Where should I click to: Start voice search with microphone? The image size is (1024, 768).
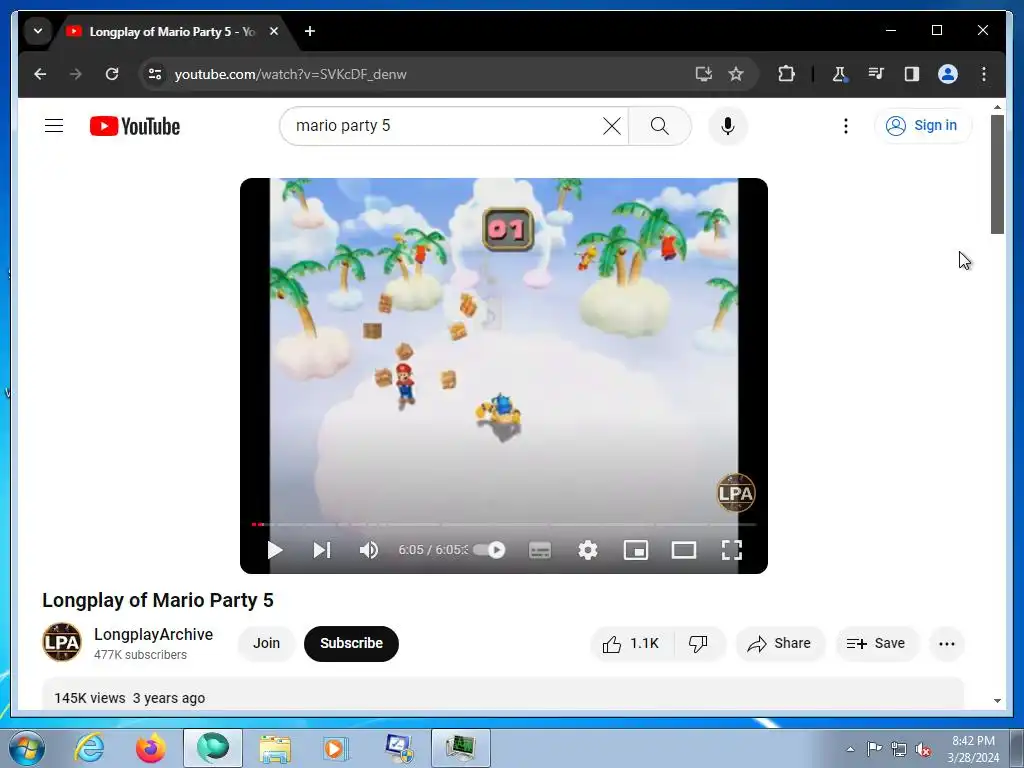728,125
